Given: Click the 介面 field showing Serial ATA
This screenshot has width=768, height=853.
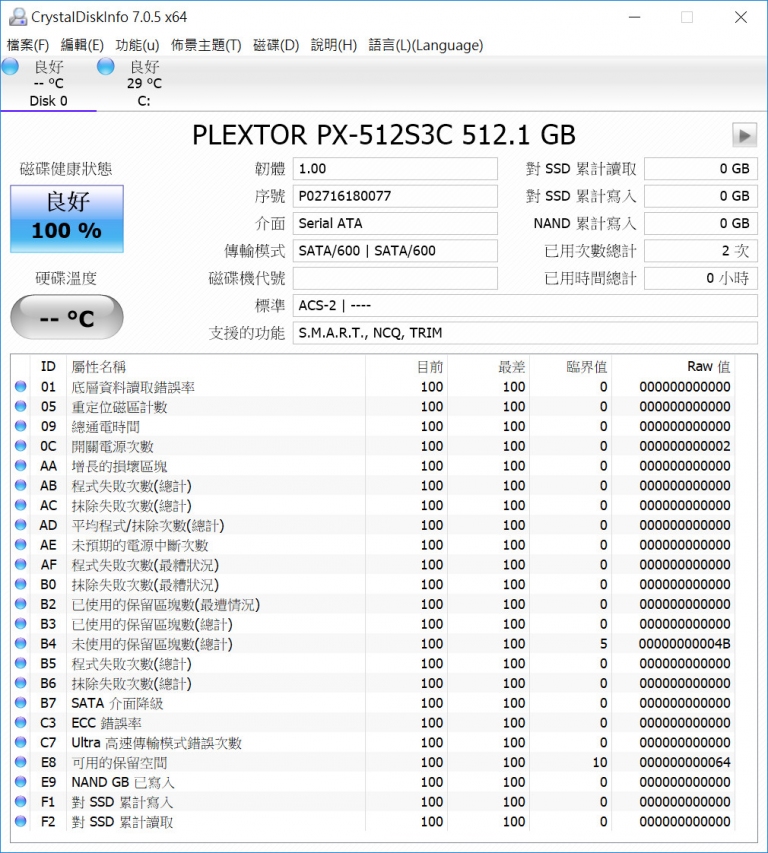Looking at the screenshot, I should click(395, 223).
